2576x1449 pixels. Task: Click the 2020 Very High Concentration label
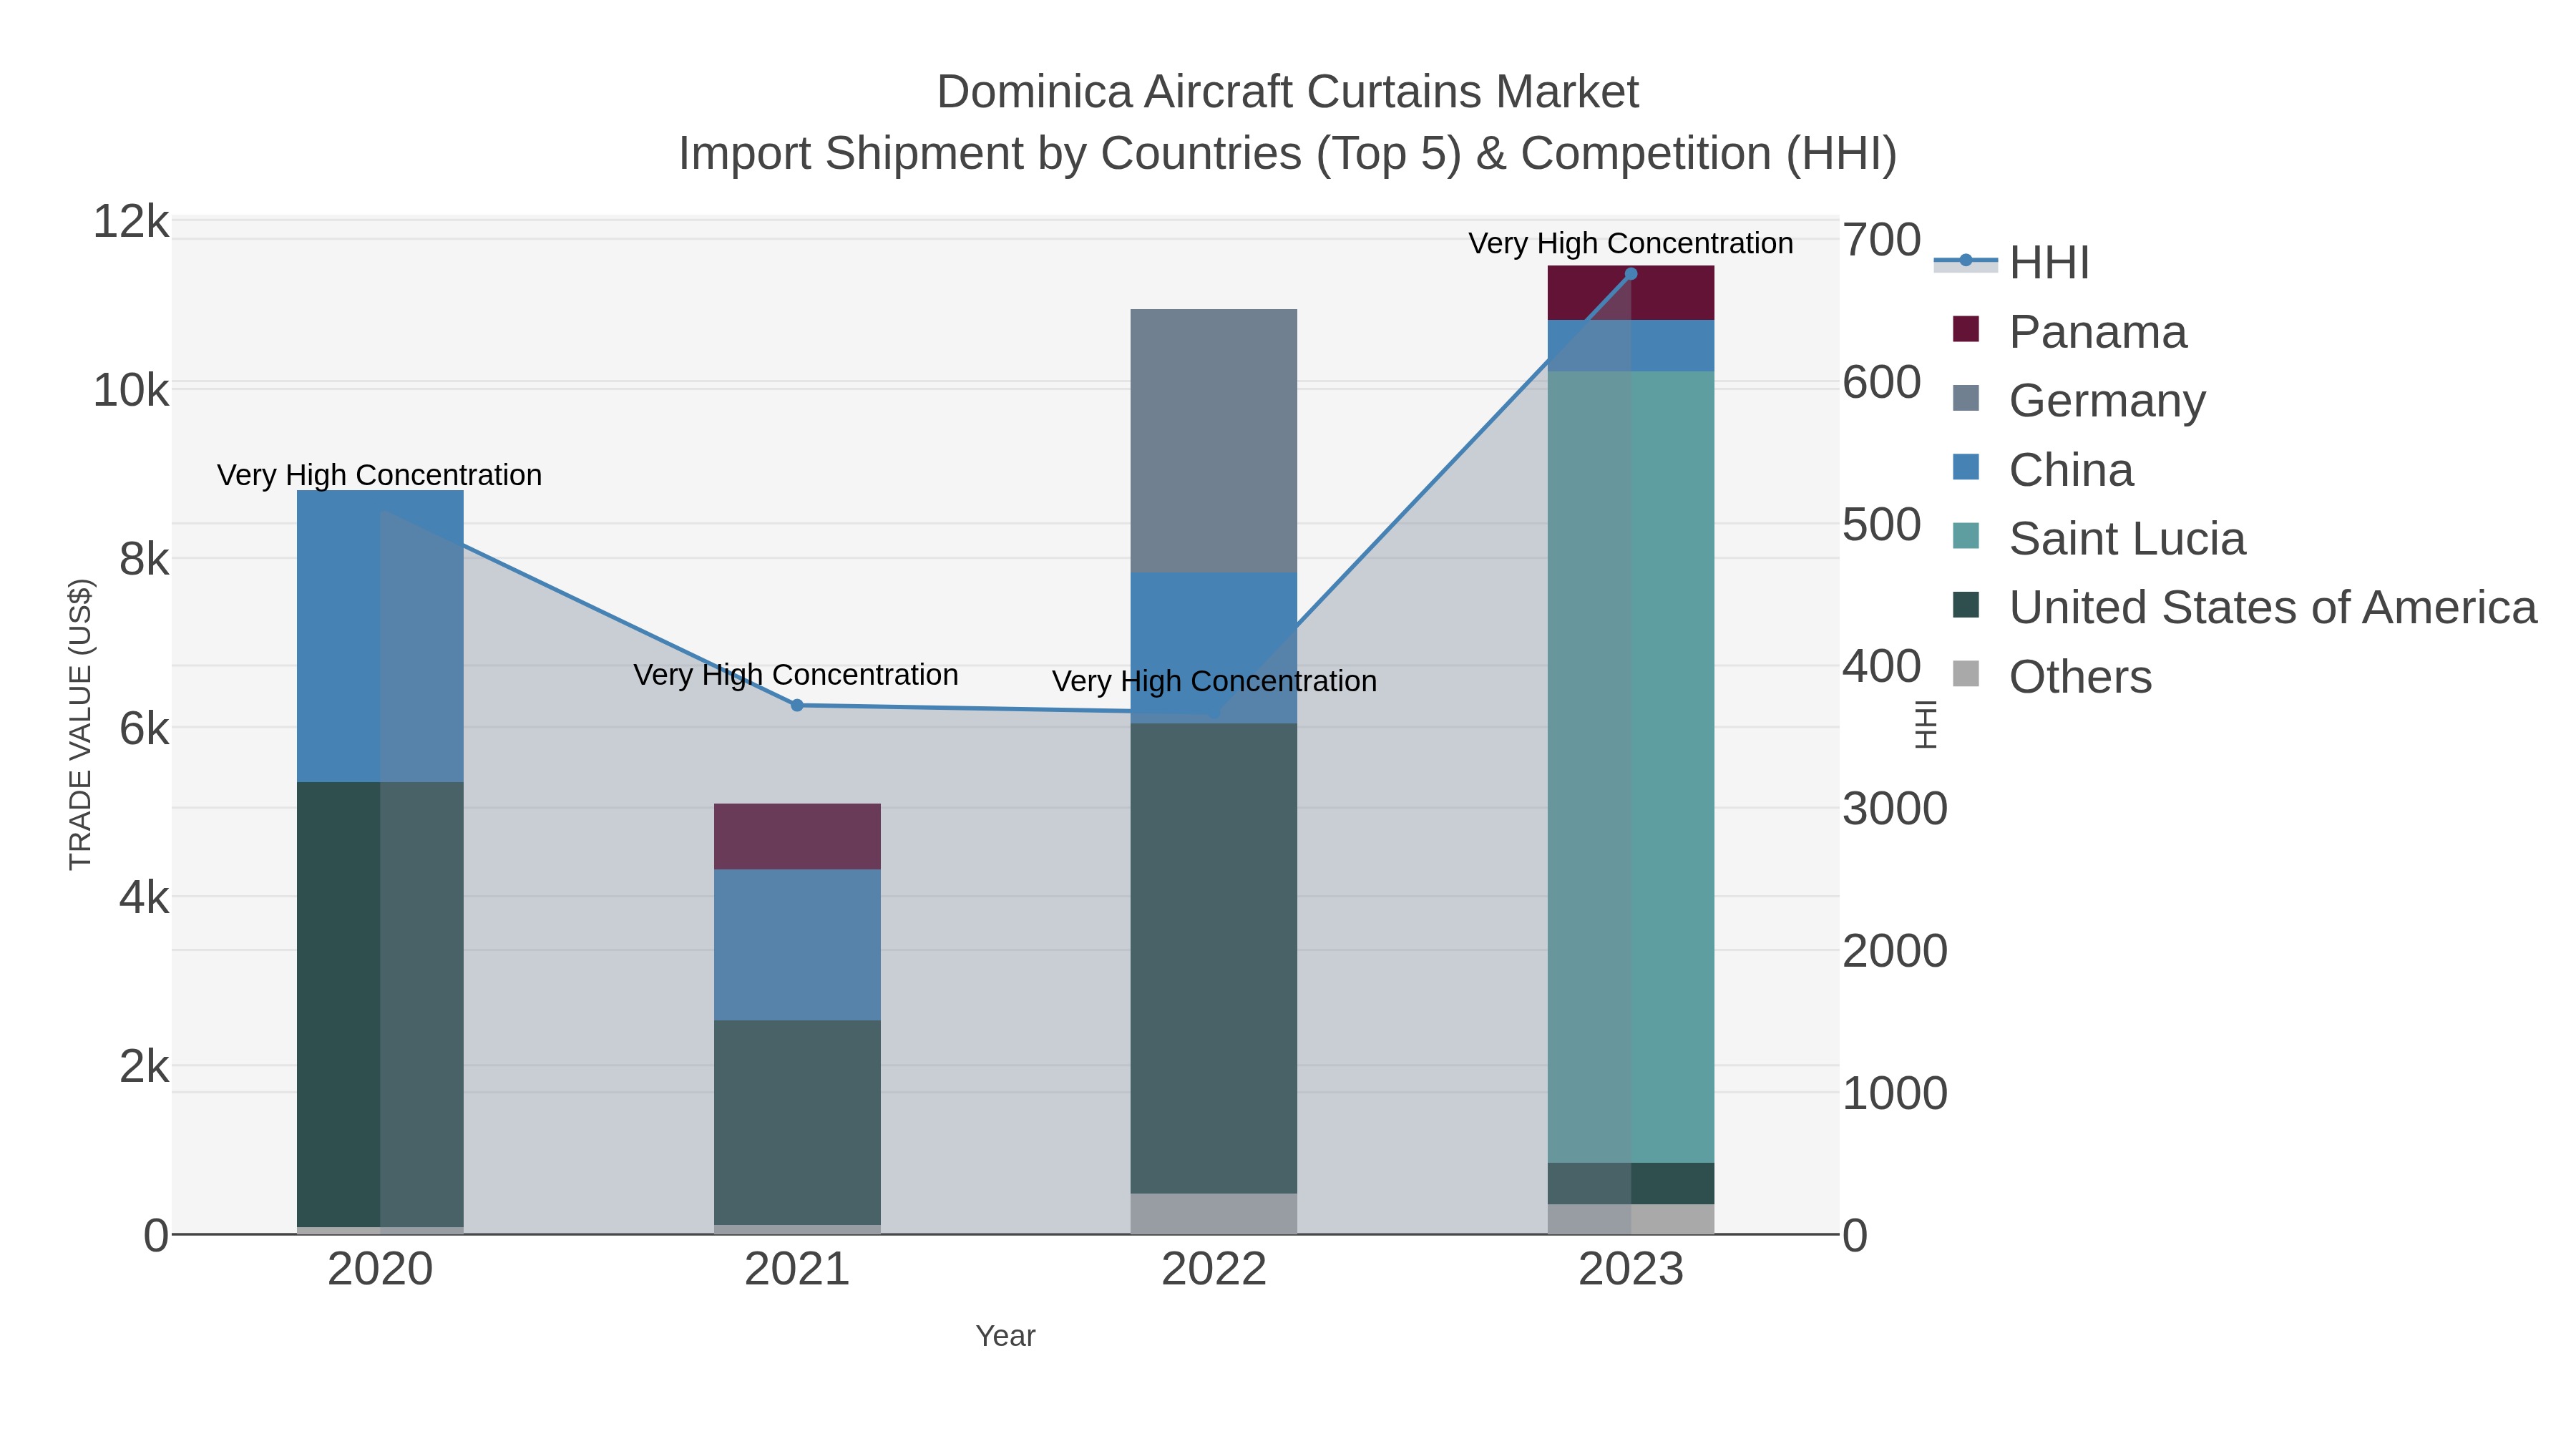click(380, 475)
